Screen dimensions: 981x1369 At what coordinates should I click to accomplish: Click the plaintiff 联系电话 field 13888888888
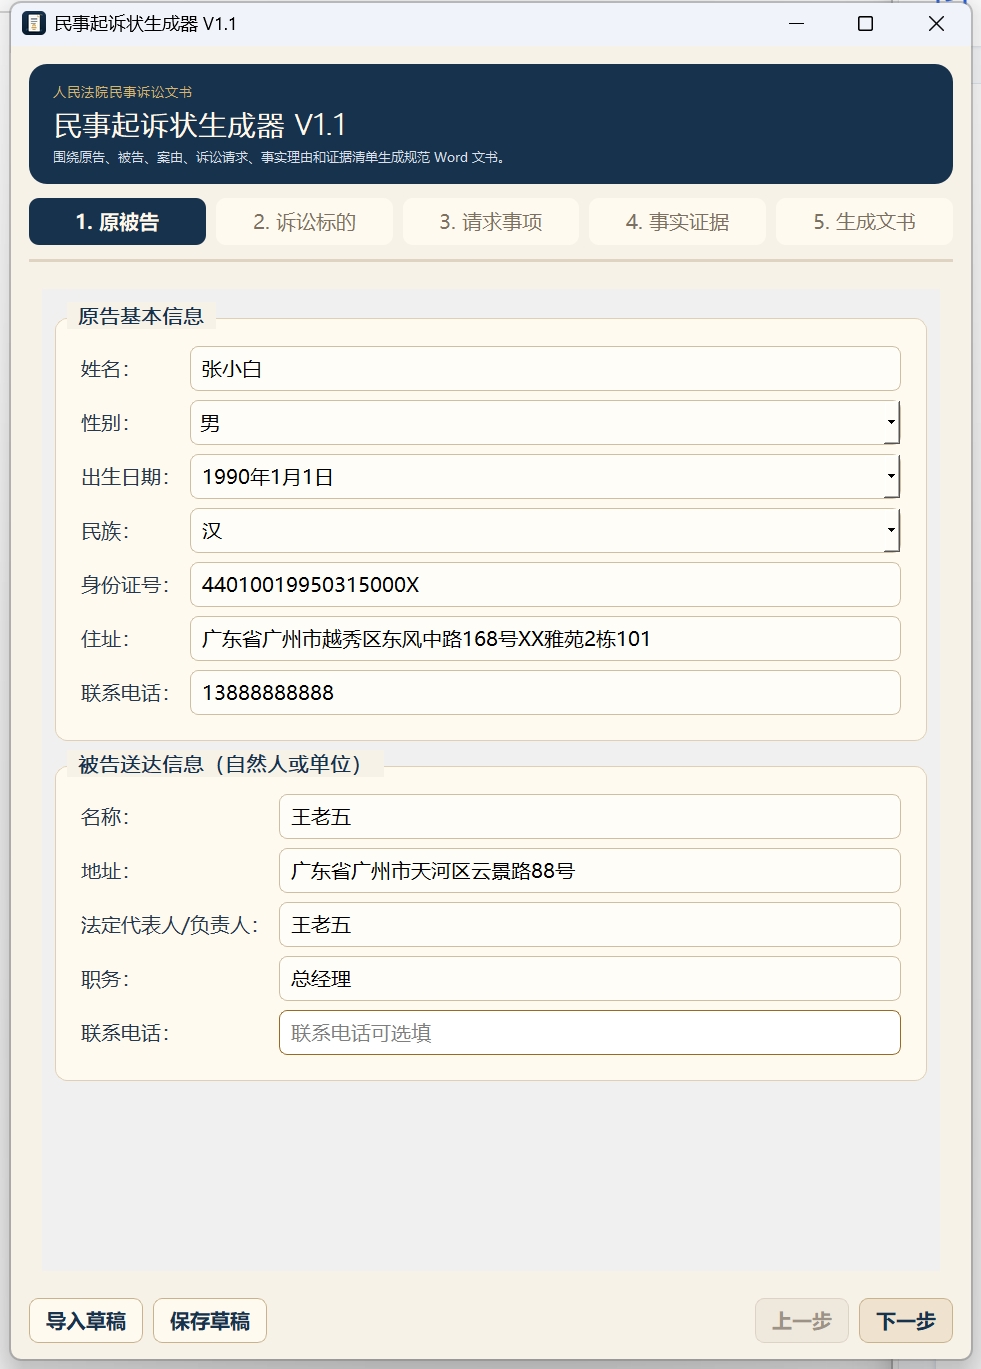pyautogui.click(x=545, y=693)
